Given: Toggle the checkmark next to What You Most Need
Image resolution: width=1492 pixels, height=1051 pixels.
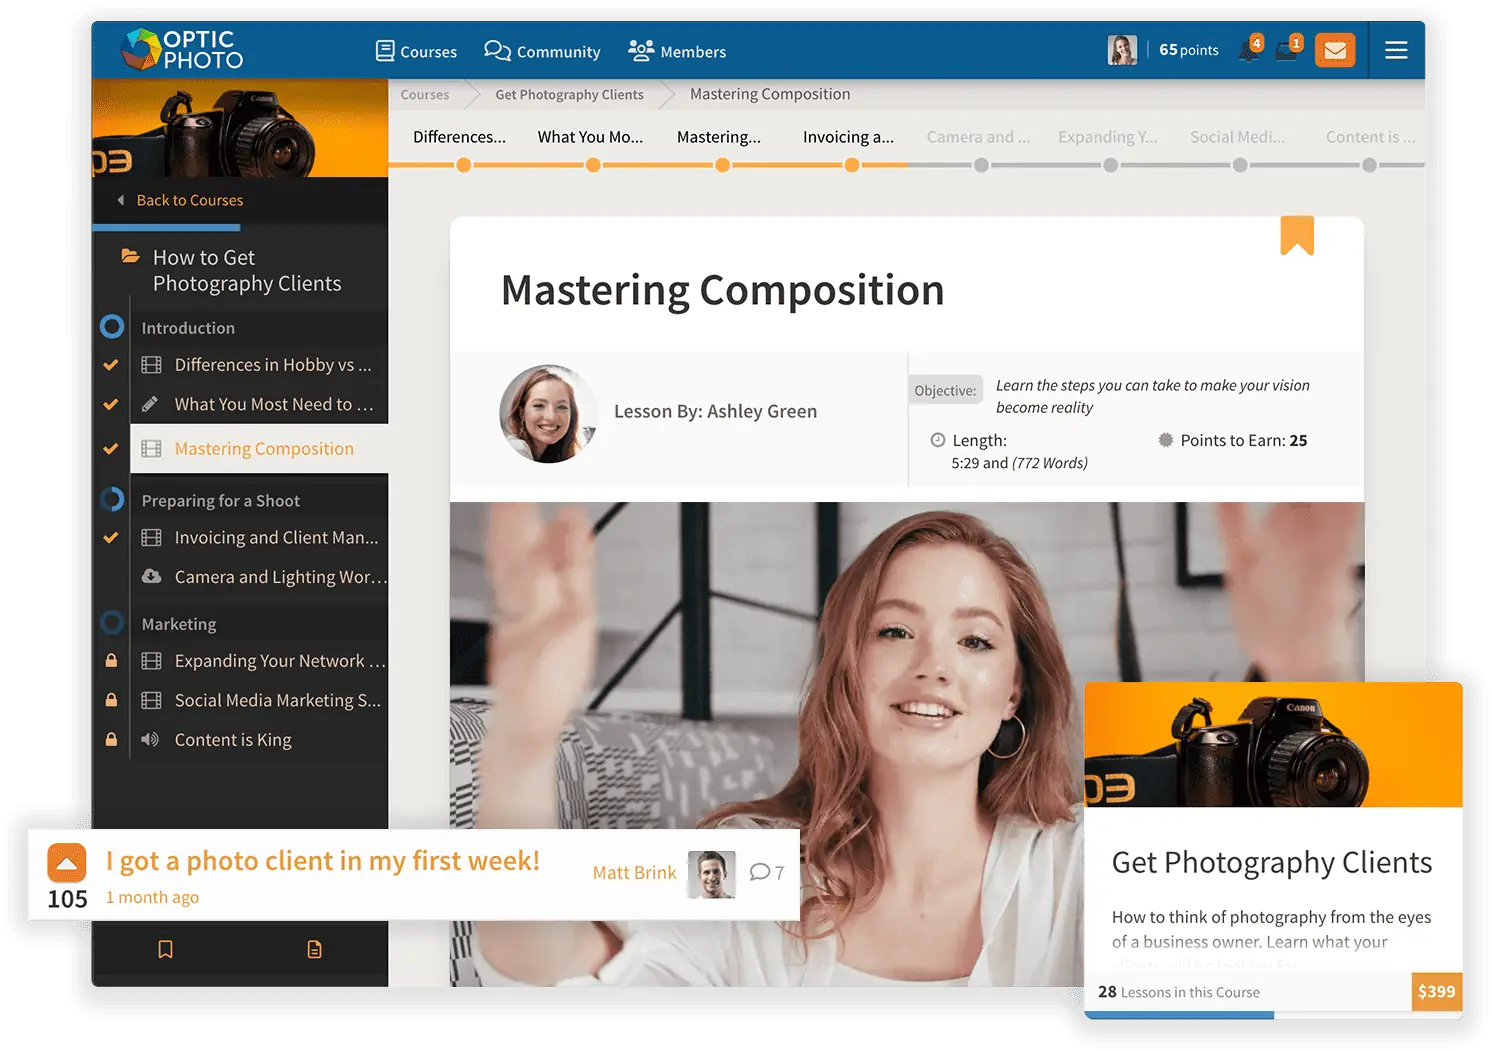Looking at the screenshot, I should pos(111,404).
